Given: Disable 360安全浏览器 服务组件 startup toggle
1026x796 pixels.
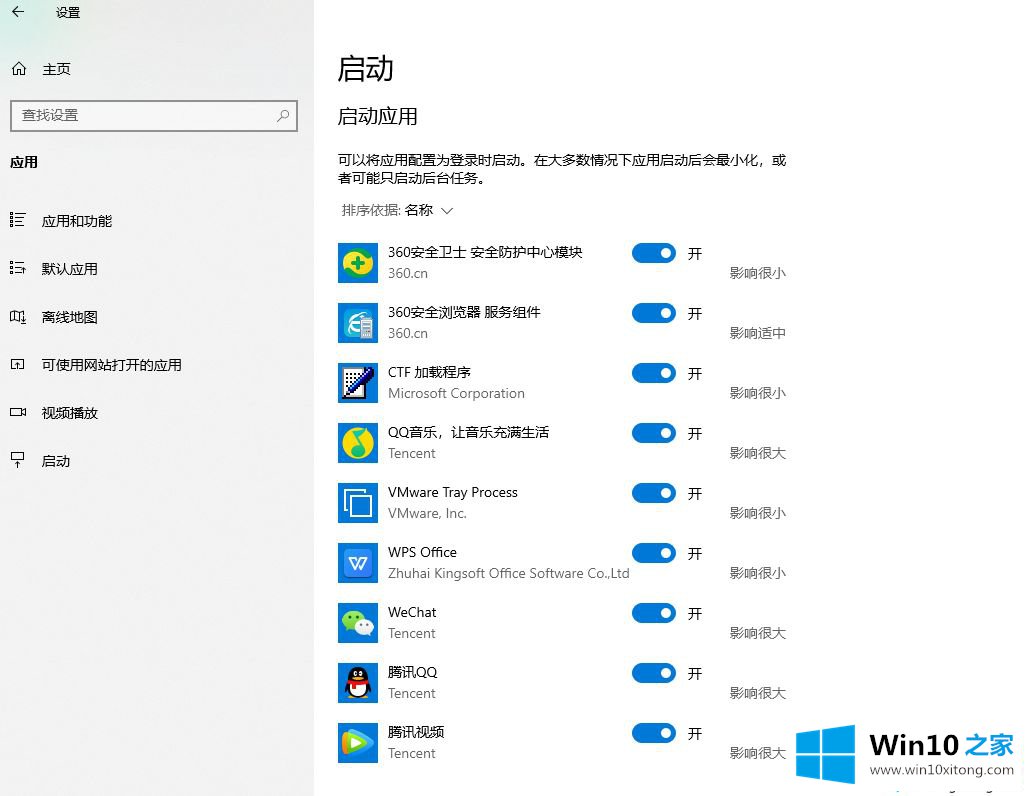Looking at the screenshot, I should (654, 313).
